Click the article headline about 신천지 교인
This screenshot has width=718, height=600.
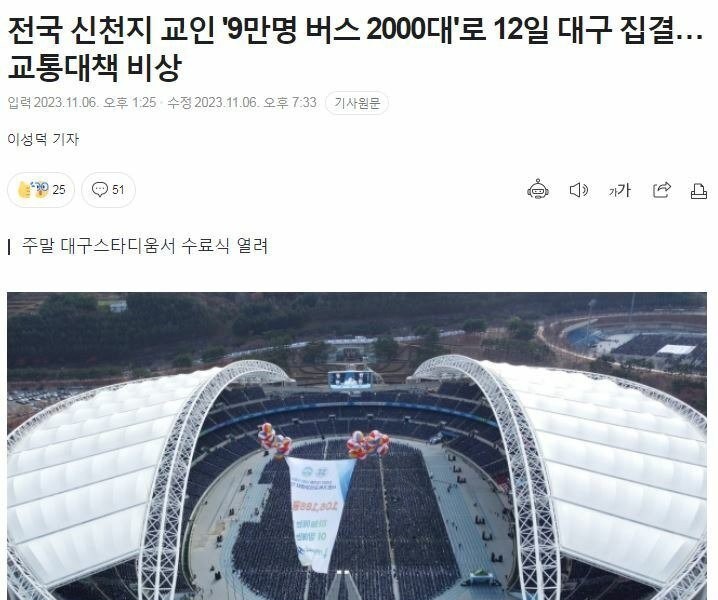[355, 49]
